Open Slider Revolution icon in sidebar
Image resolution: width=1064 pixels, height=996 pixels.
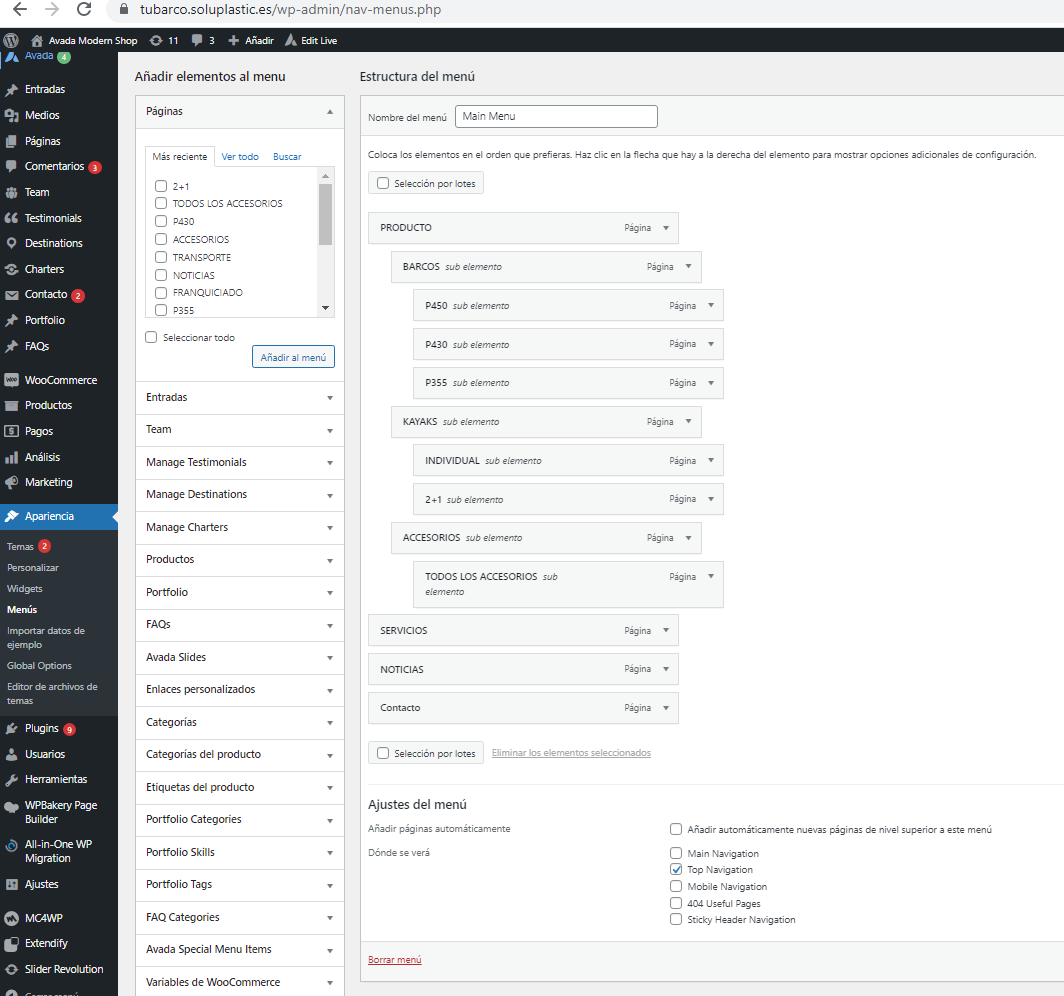pyautogui.click(x=12, y=970)
